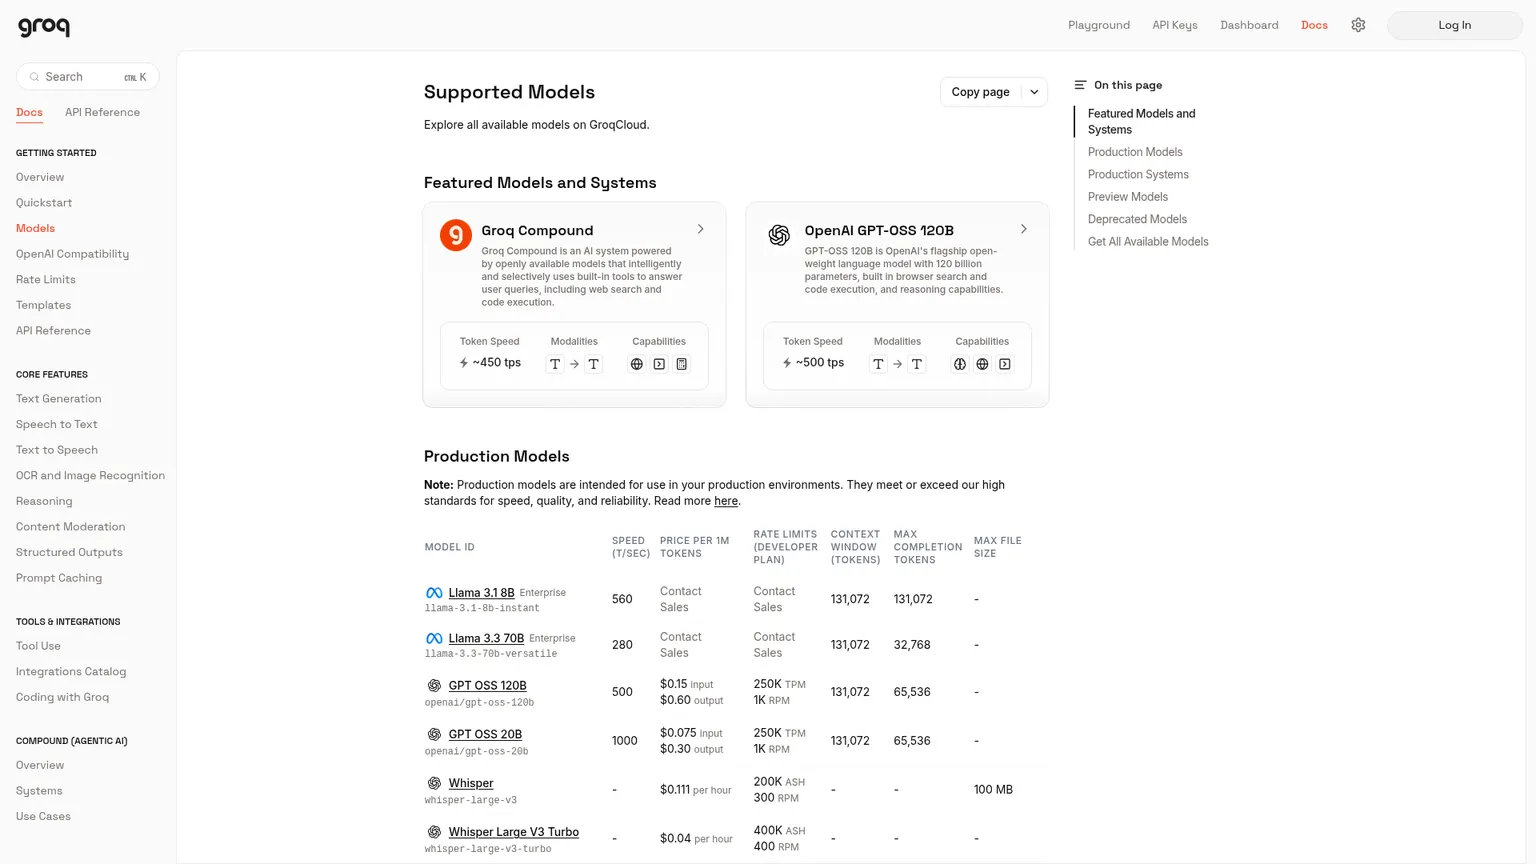
Task: Open Speech to Text sidebar page
Action: point(57,424)
